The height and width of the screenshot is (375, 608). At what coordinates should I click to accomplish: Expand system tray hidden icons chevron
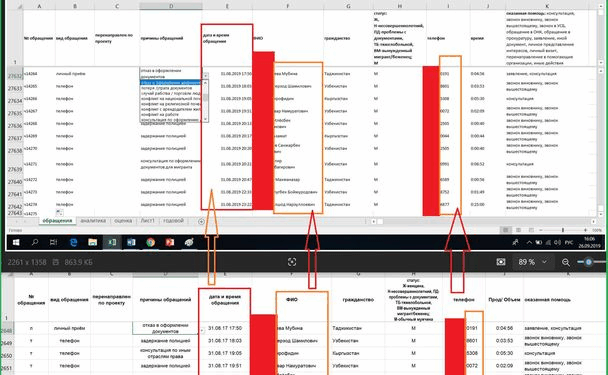tap(529, 242)
